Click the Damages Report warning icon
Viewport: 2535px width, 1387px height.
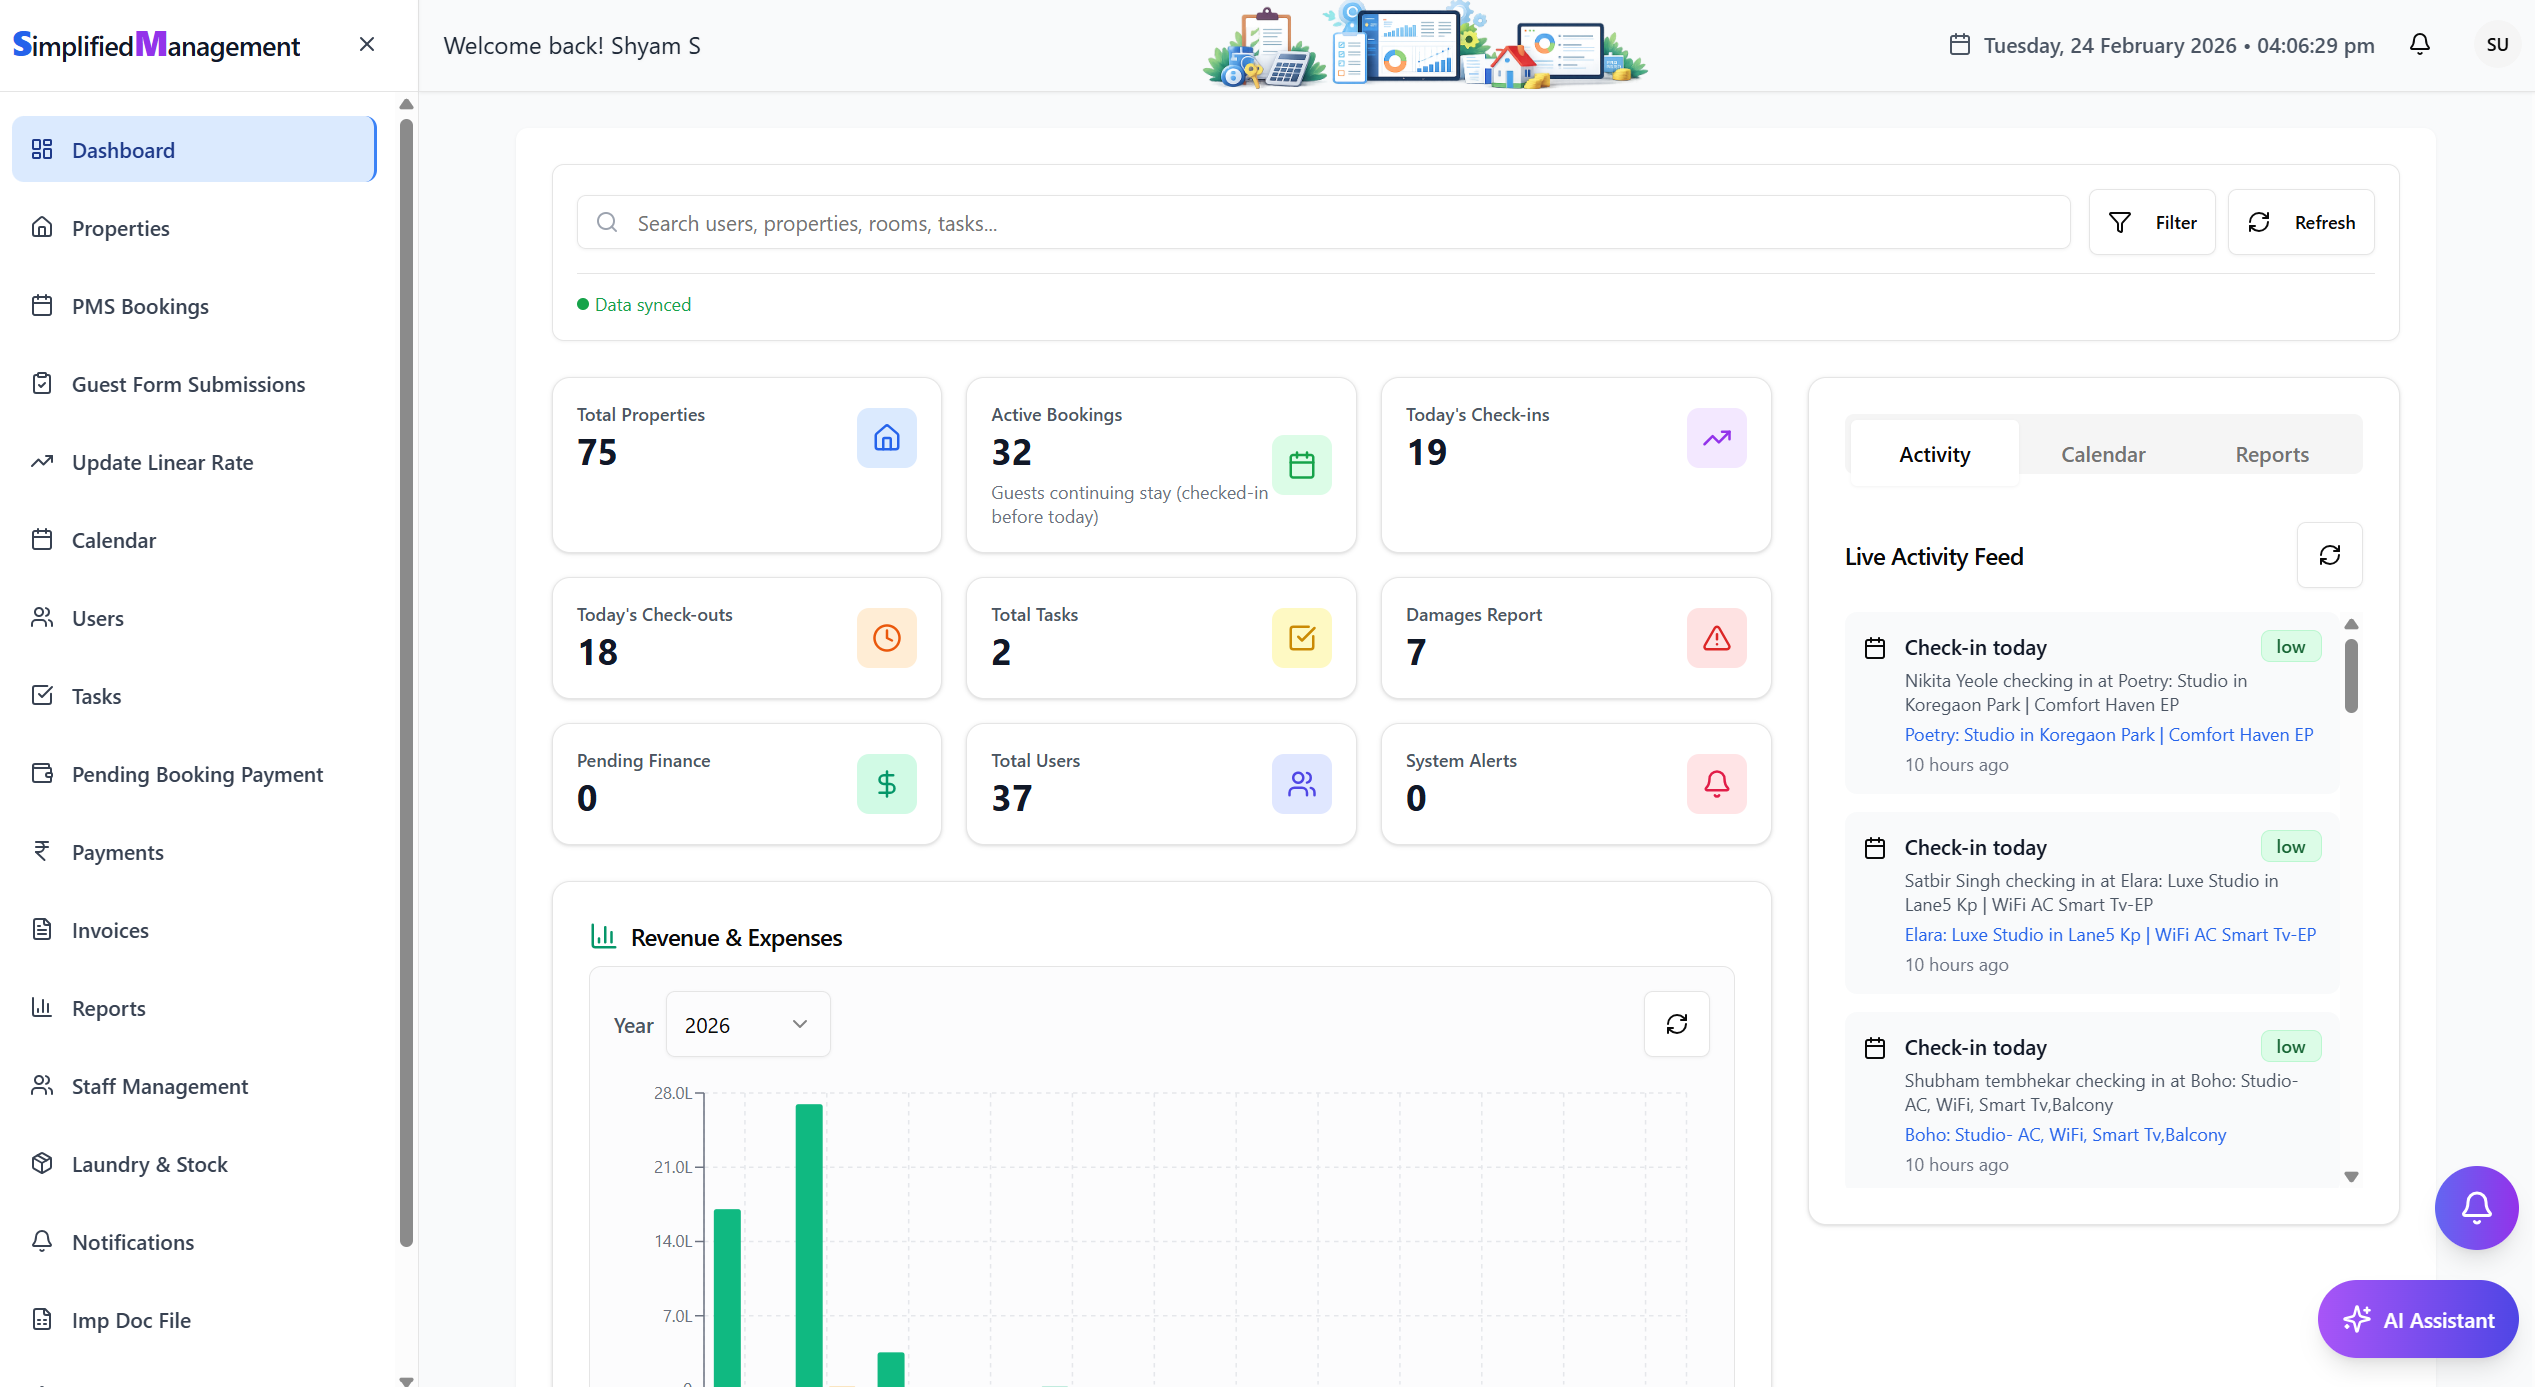pos(1716,638)
